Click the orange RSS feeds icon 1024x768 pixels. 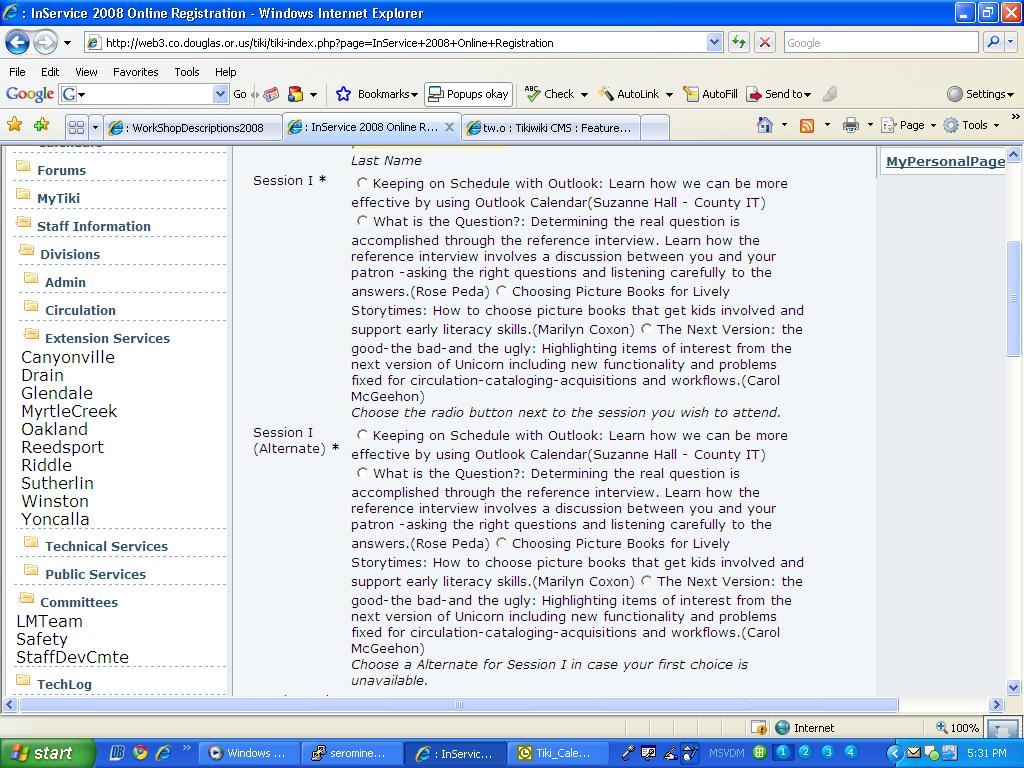(807, 125)
